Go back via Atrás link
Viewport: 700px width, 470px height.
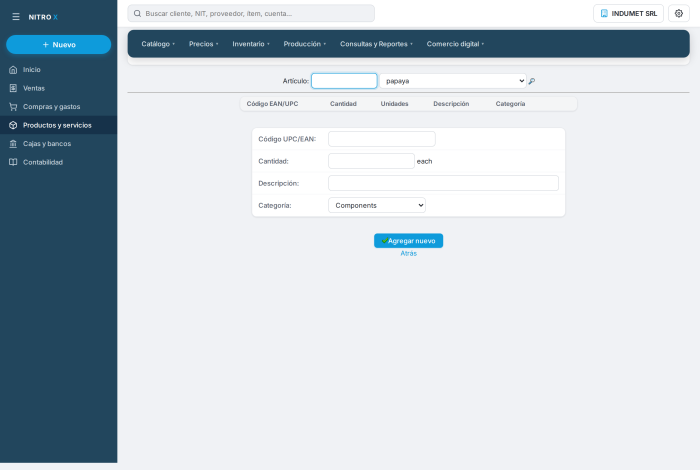pos(408,254)
